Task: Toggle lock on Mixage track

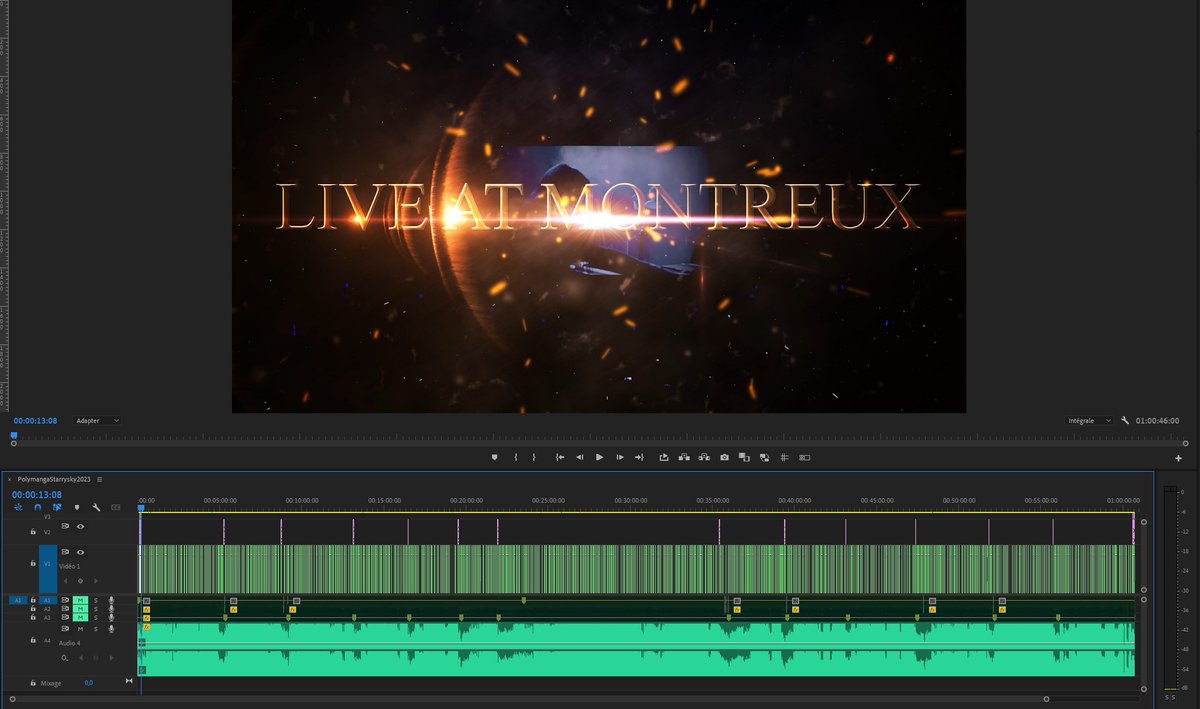Action: (33, 683)
